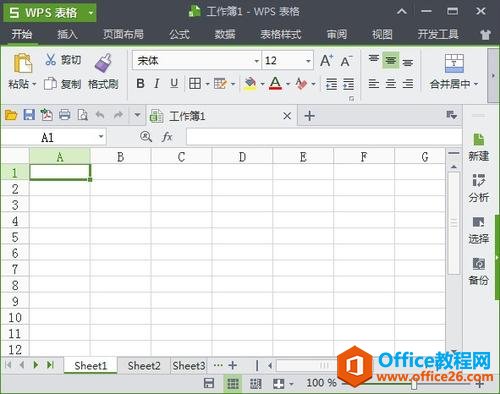Click the increase indent icon

(x=348, y=84)
